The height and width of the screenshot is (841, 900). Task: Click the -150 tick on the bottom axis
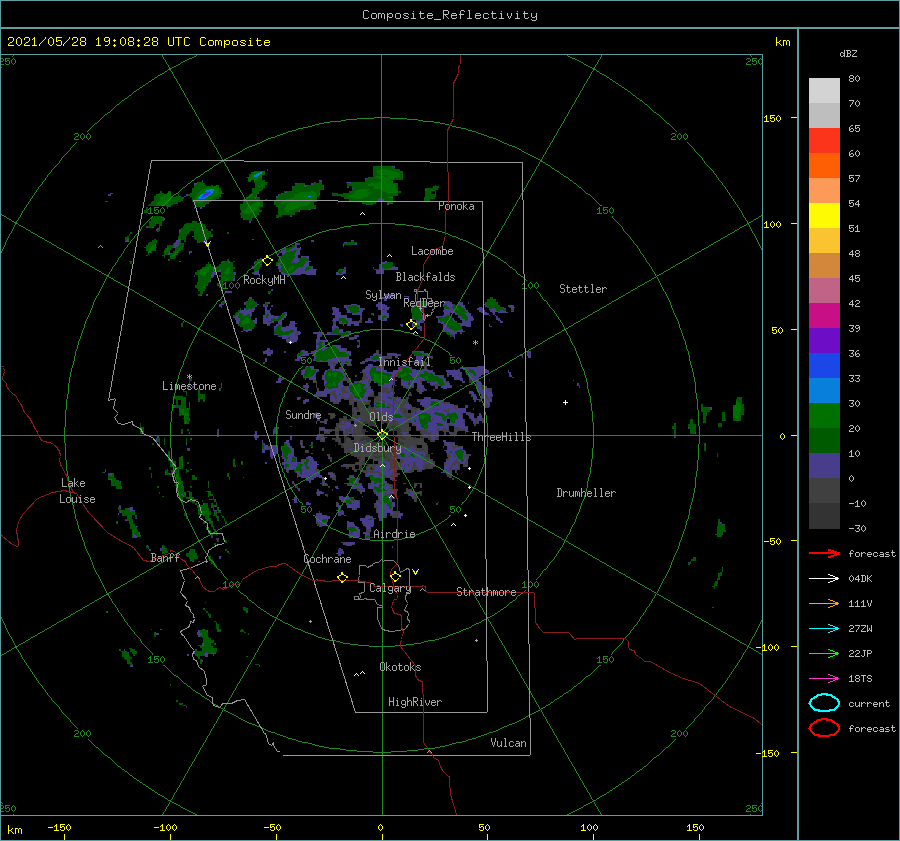59,827
